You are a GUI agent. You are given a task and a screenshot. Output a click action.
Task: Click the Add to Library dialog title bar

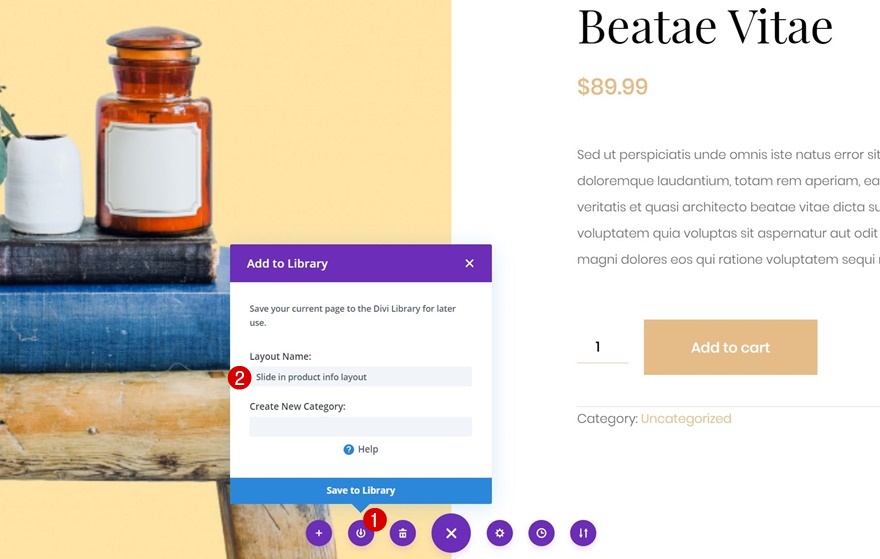click(x=340, y=264)
